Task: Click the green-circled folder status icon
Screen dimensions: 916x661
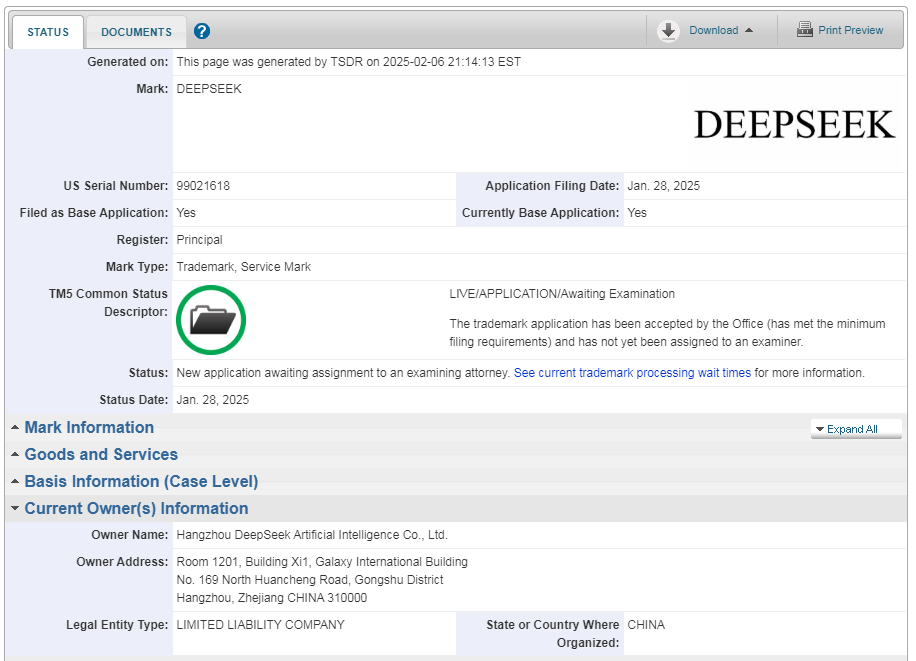Action: (x=211, y=320)
